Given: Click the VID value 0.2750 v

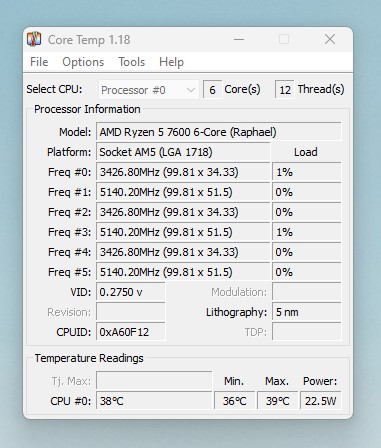Looking at the screenshot, I should click(x=131, y=292).
